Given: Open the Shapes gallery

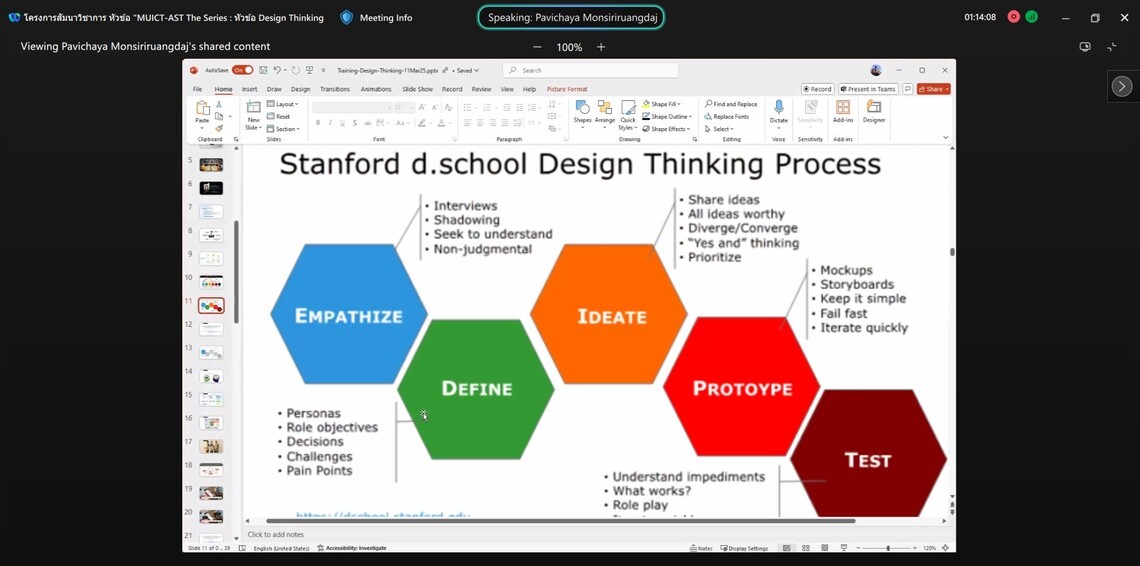Looking at the screenshot, I should (582, 108).
